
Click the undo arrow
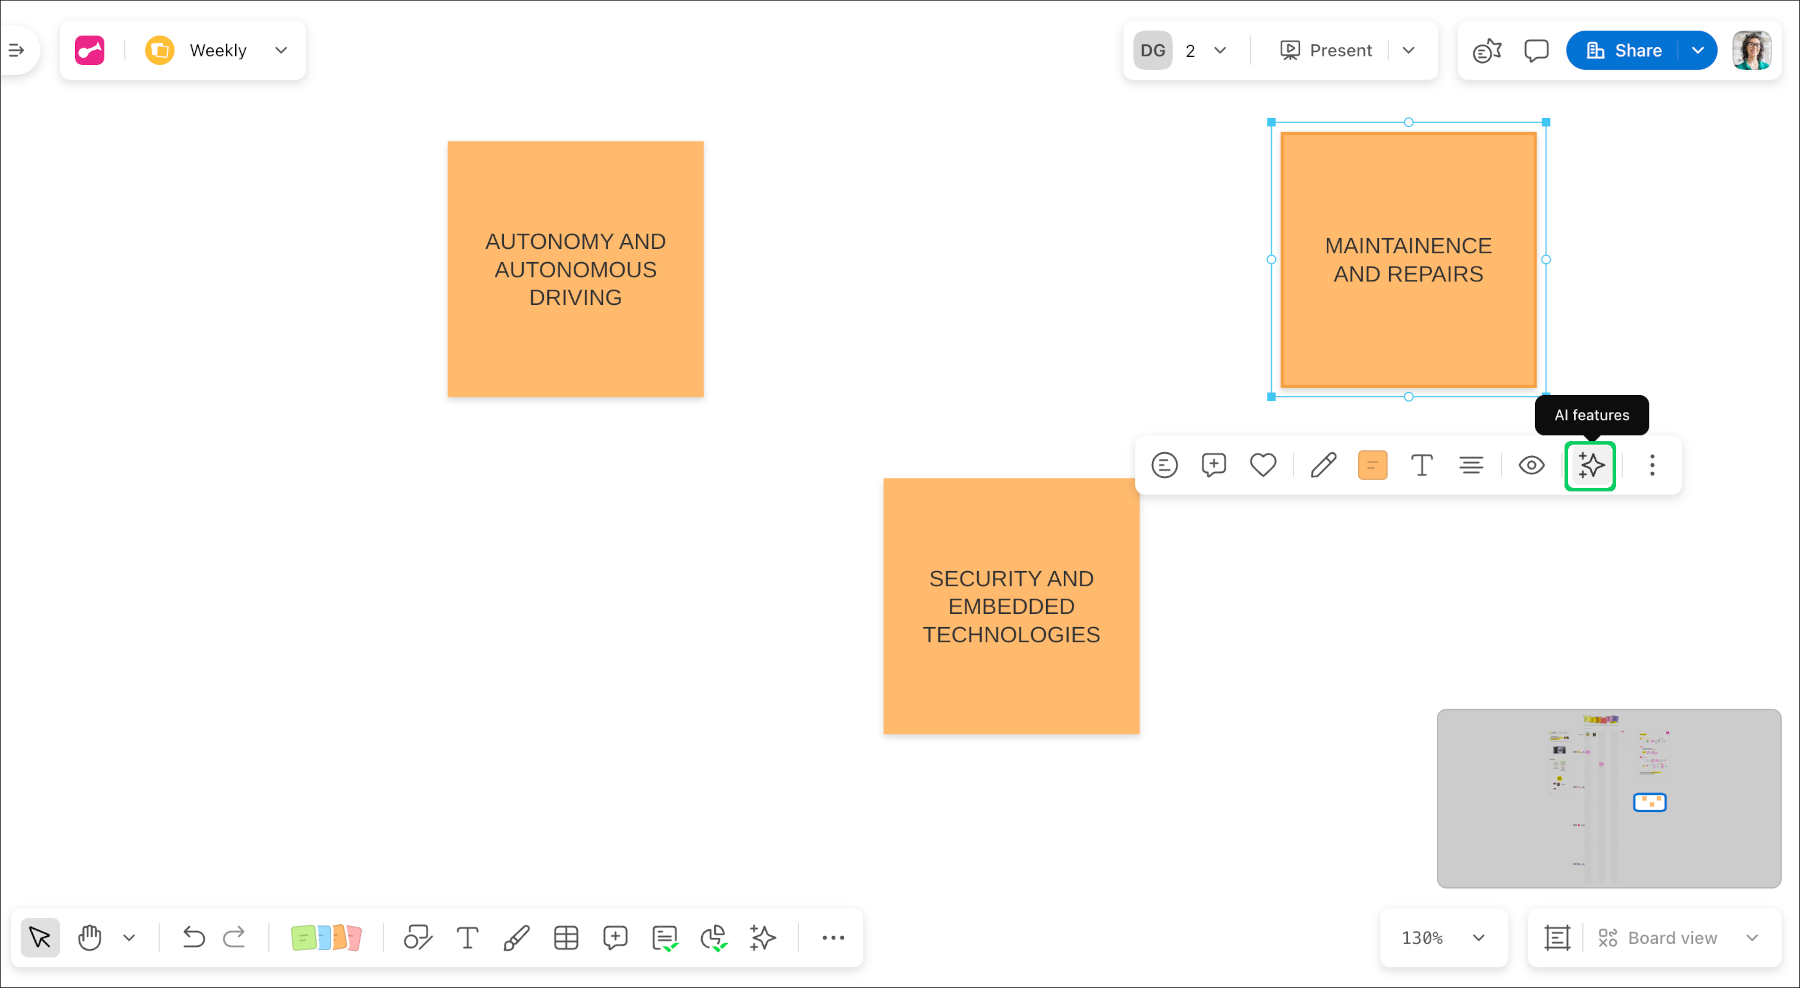193,938
